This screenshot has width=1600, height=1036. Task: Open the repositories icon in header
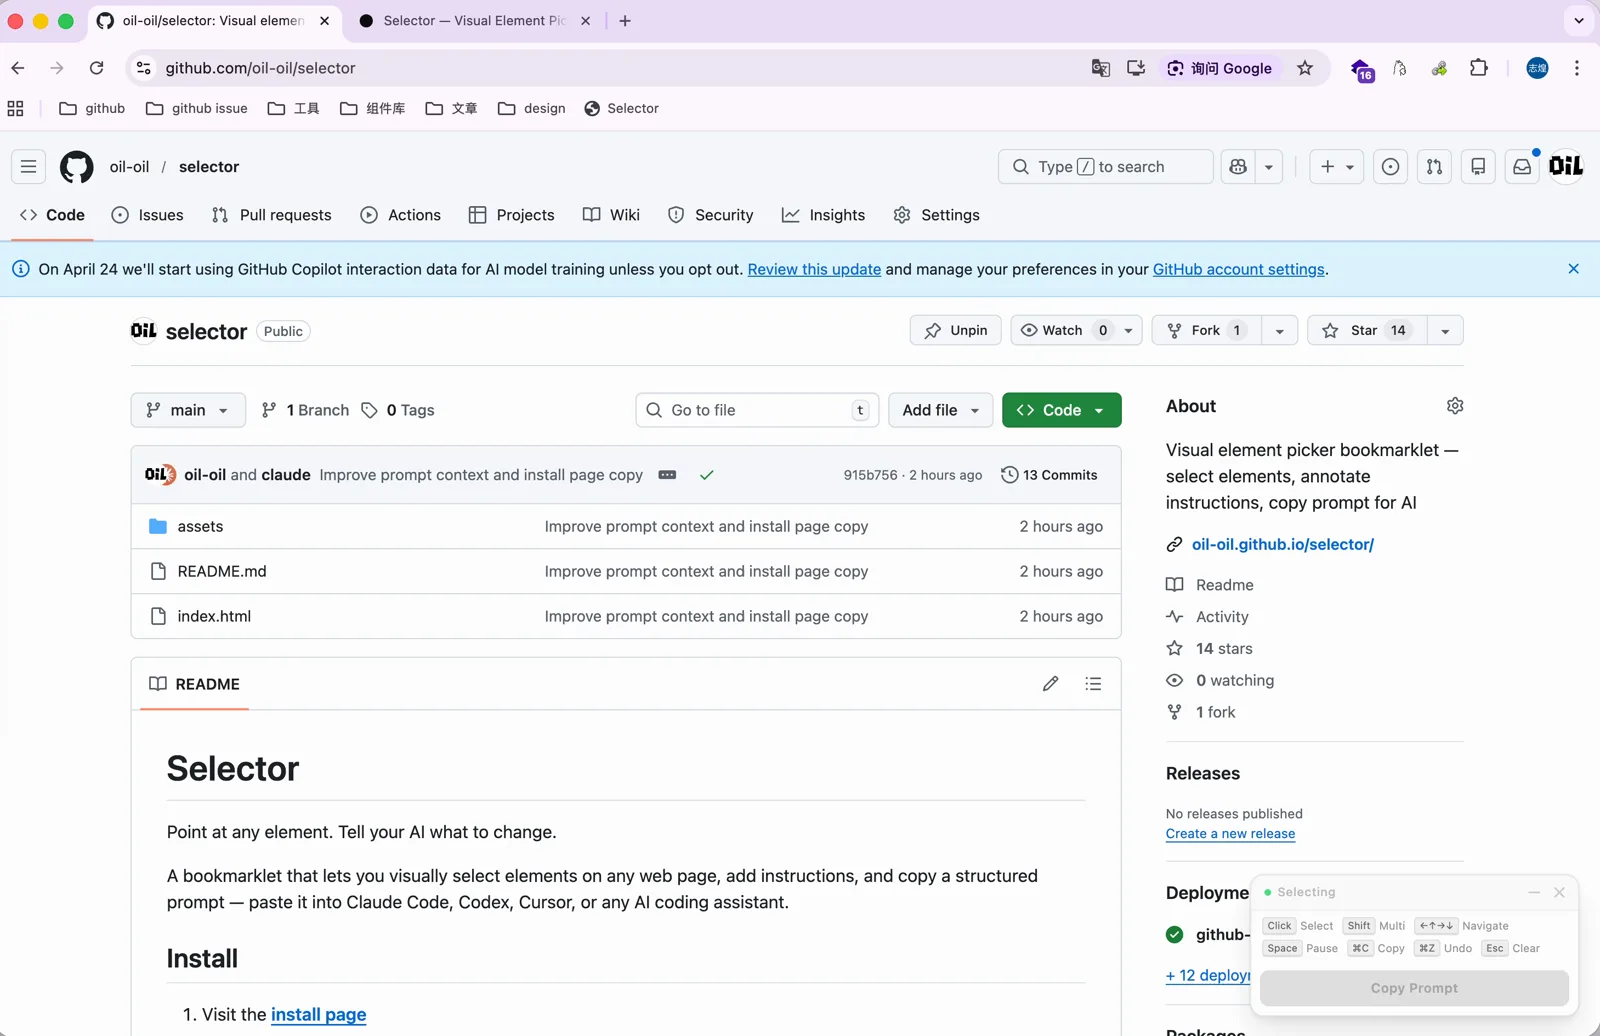pos(1478,167)
